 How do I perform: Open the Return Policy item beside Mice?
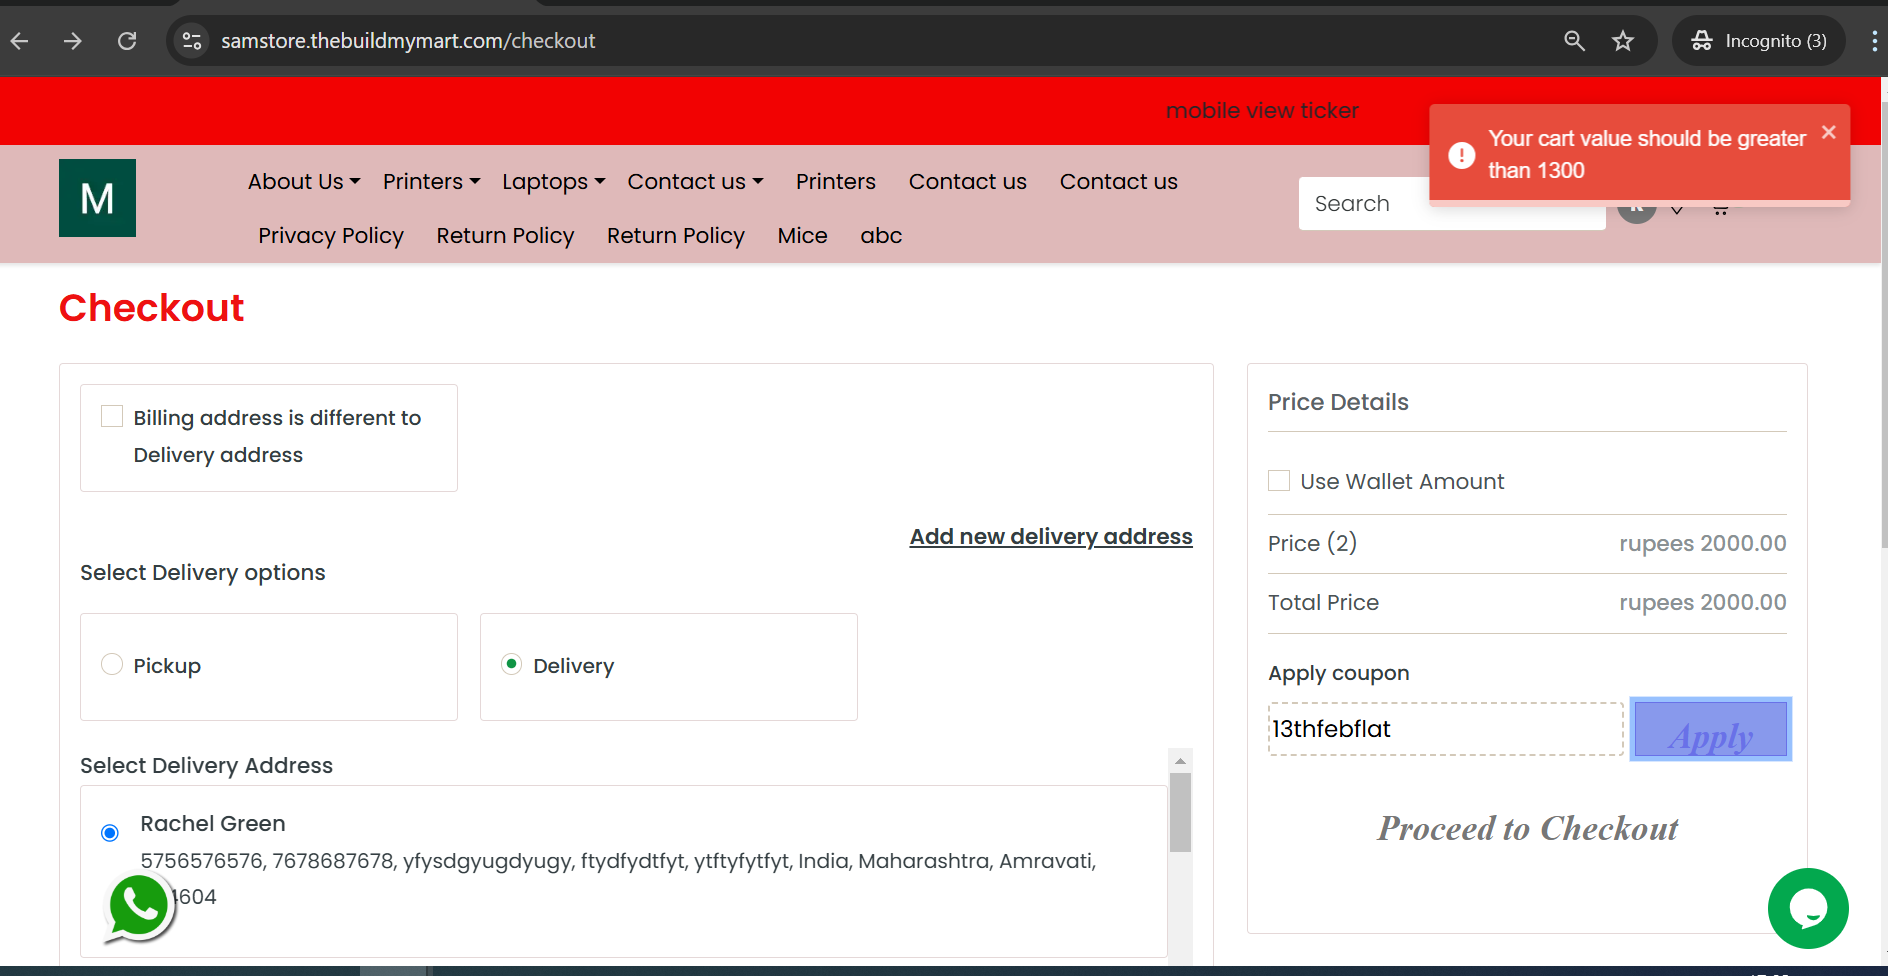pos(676,236)
